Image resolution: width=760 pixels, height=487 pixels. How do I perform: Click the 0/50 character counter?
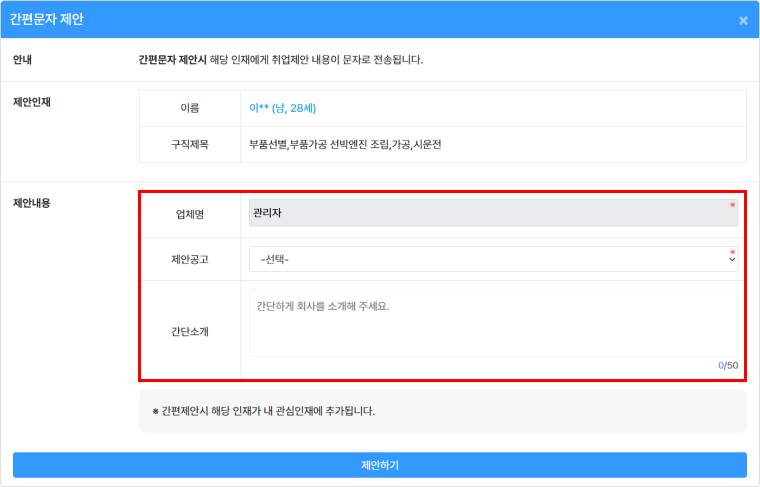coord(728,366)
